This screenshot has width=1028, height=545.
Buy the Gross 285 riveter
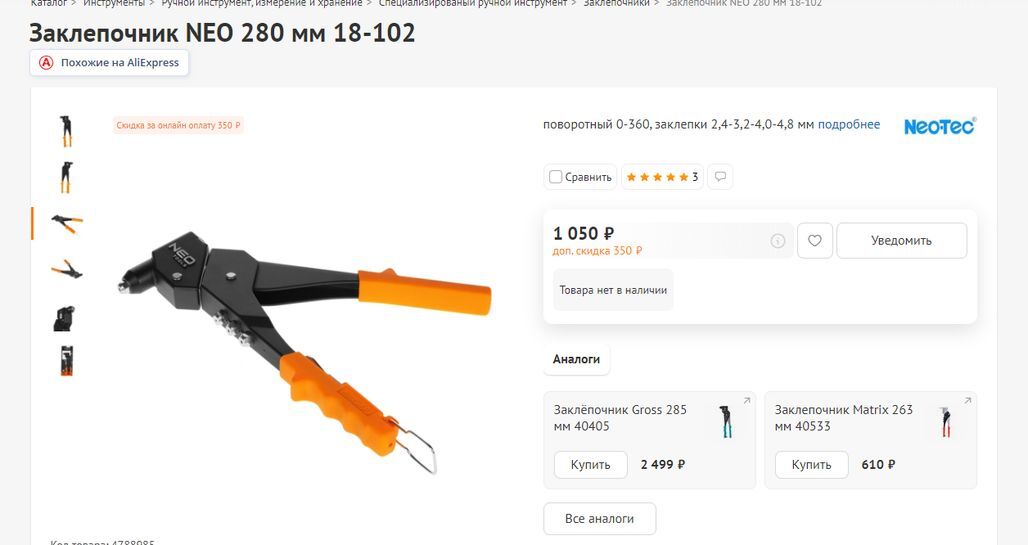click(x=590, y=464)
